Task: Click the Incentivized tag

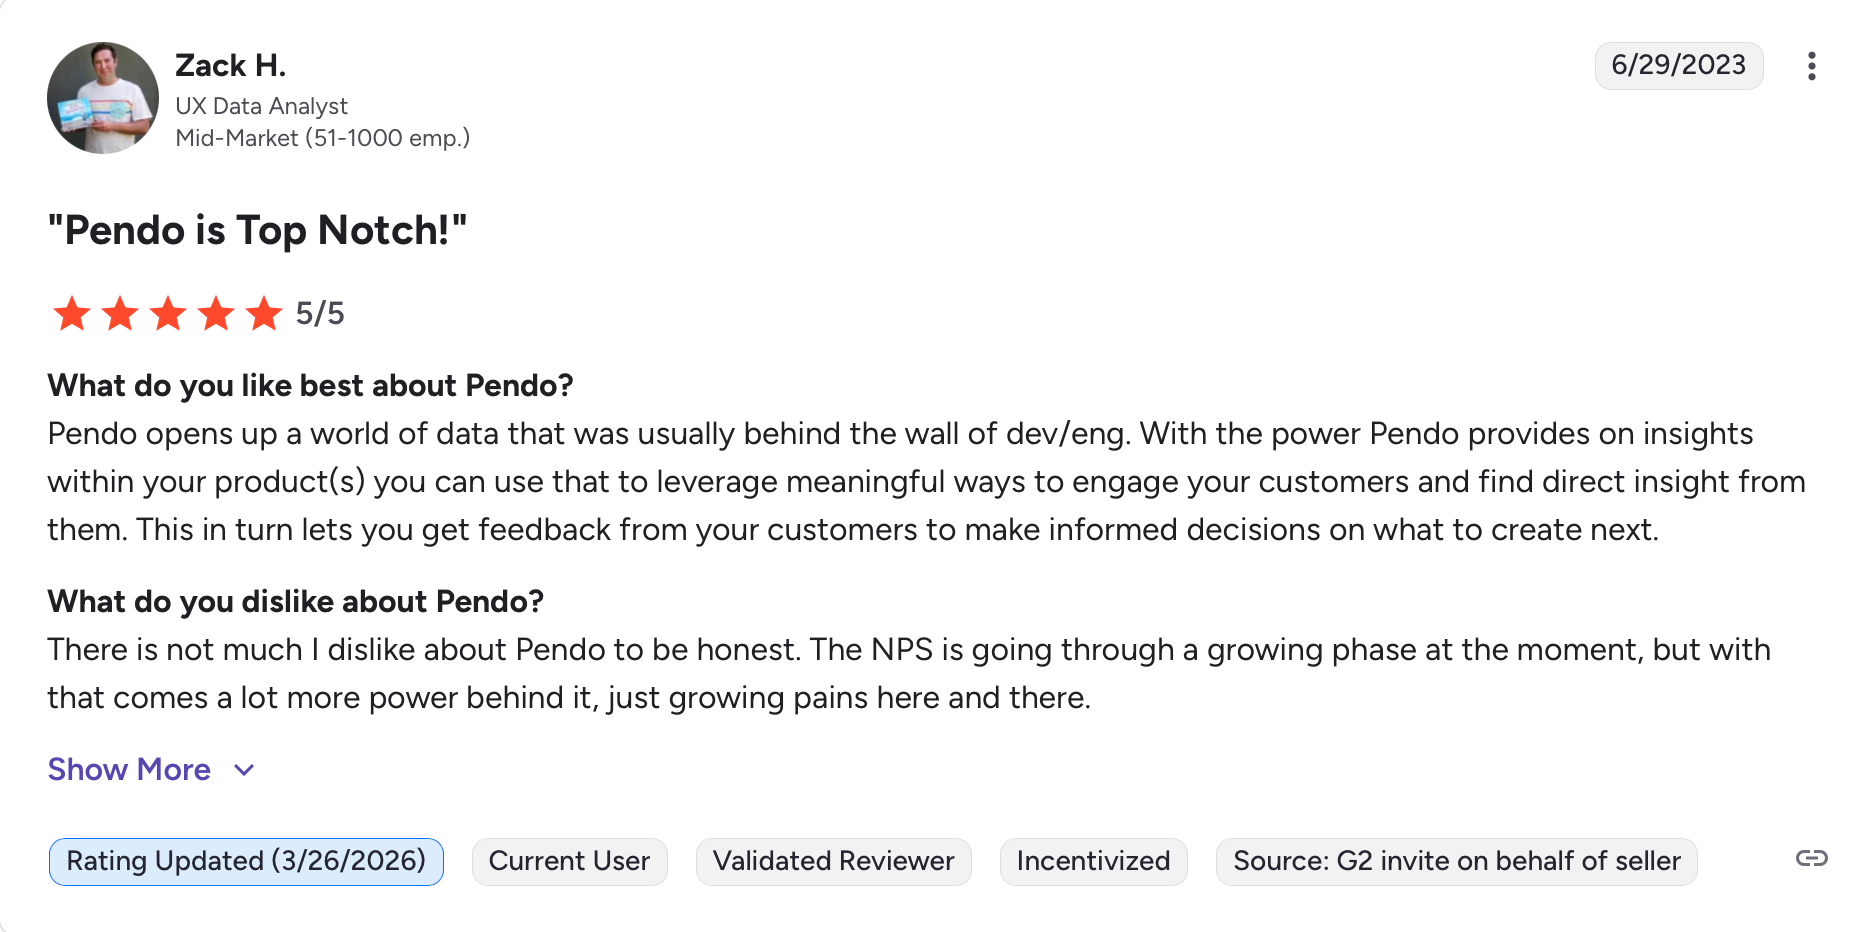Action: (x=1093, y=861)
